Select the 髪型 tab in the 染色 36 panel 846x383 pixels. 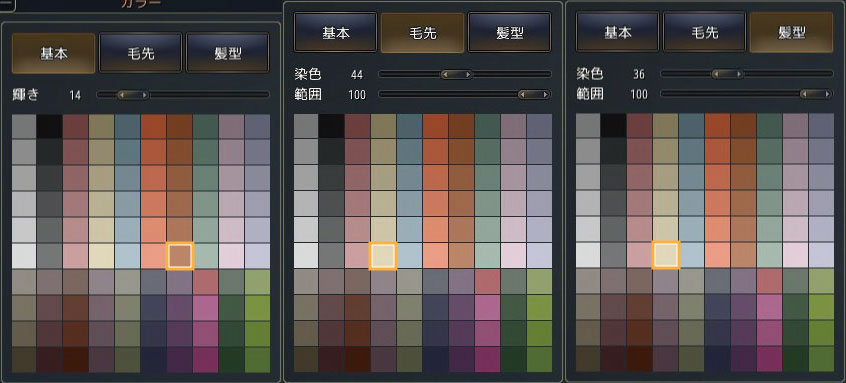pos(792,31)
